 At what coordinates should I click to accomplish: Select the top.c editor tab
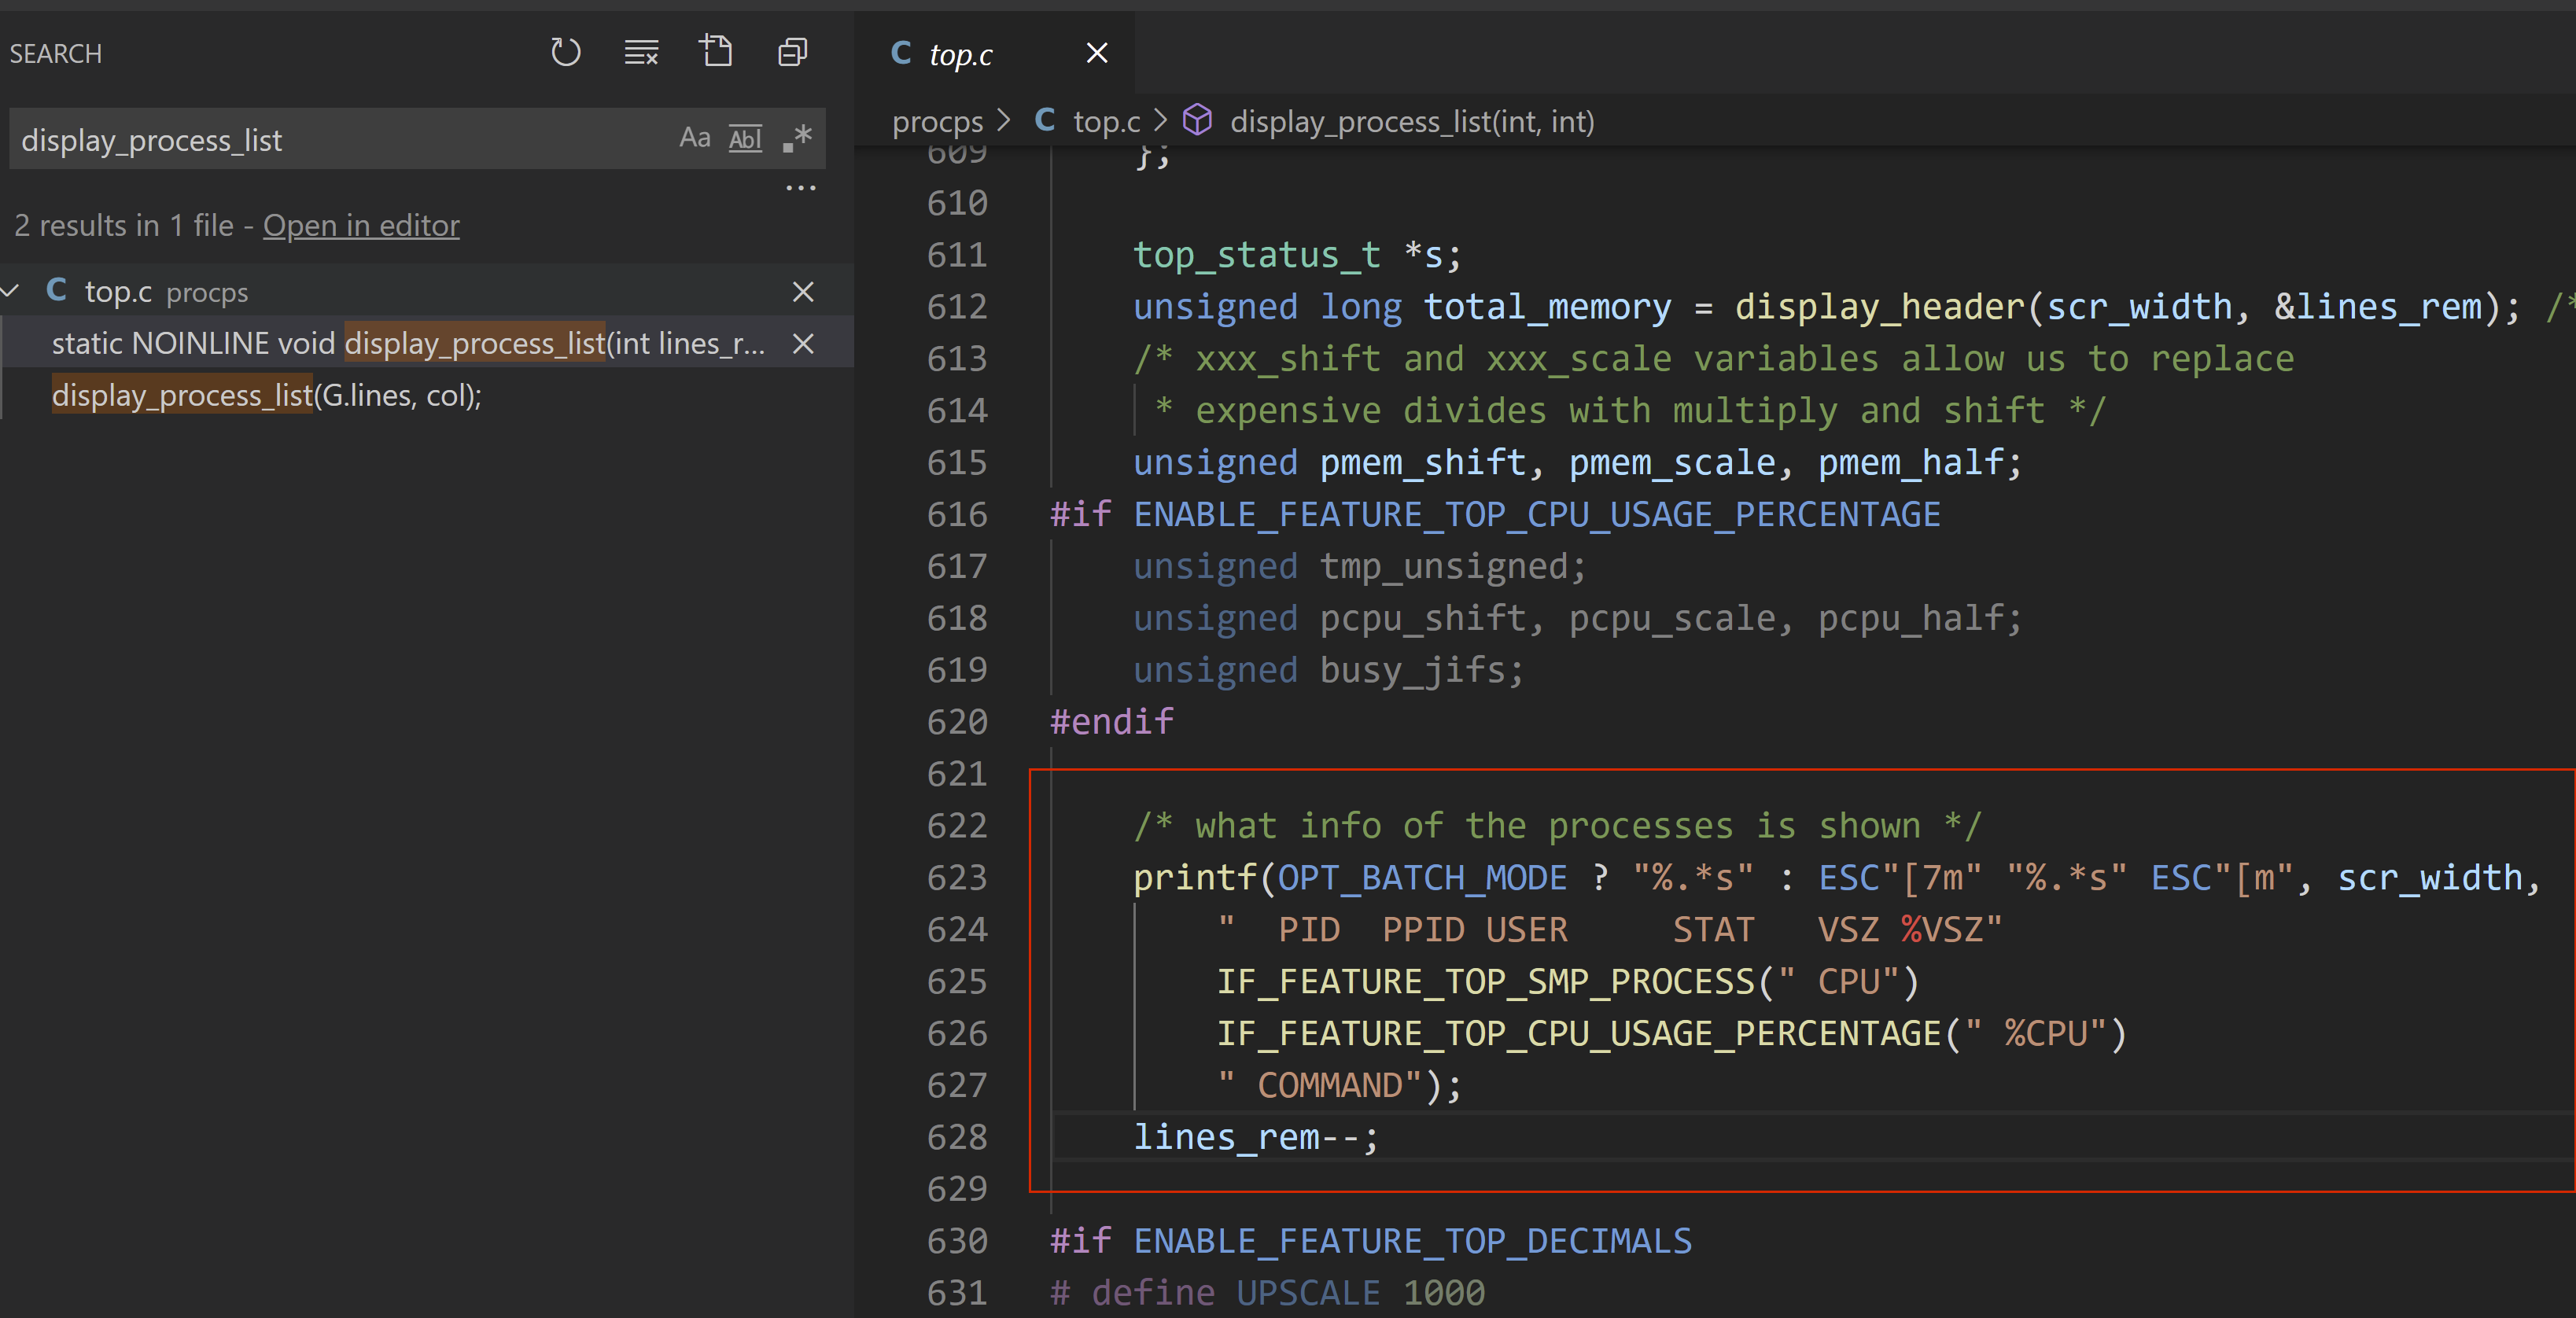[x=960, y=54]
